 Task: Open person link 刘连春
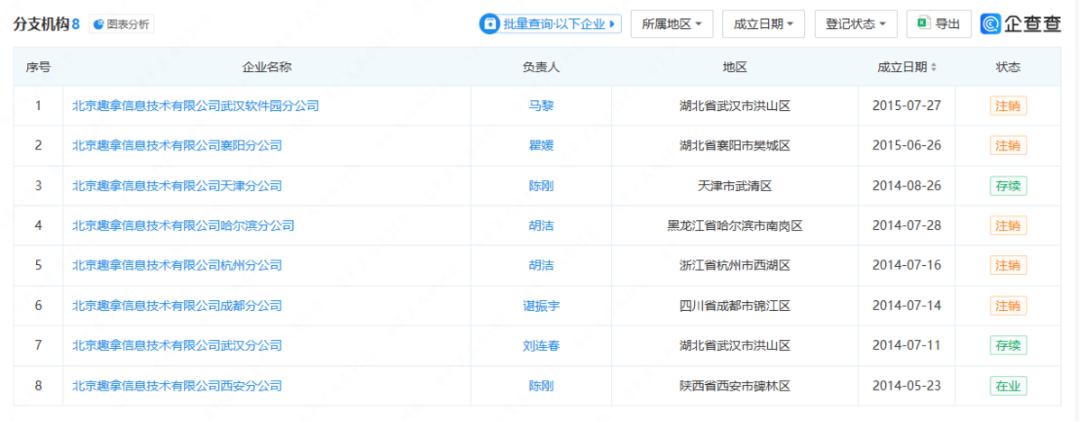pyautogui.click(x=541, y=346)
